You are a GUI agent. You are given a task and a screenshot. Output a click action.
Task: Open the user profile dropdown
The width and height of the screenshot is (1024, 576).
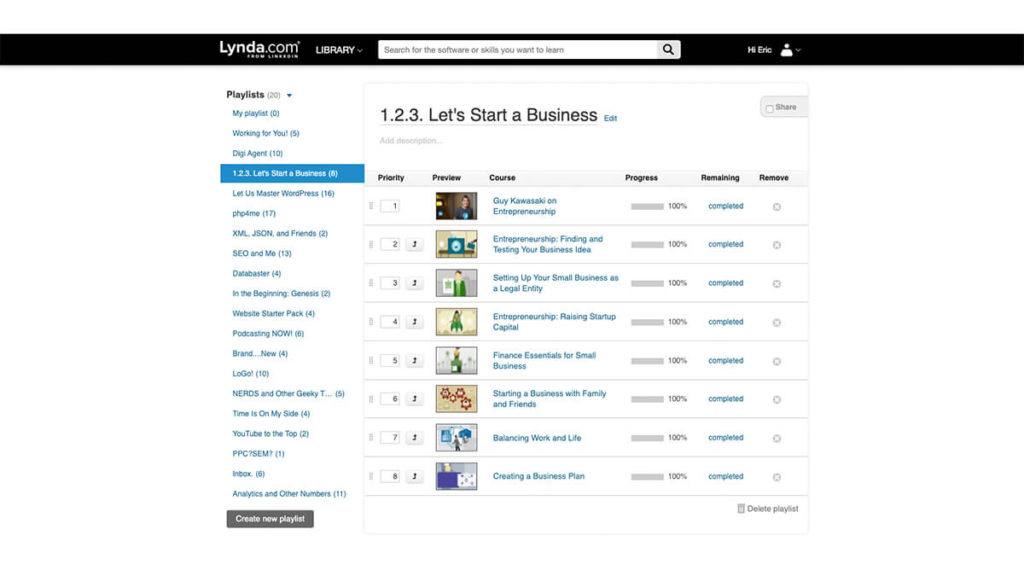click(791, 50)
